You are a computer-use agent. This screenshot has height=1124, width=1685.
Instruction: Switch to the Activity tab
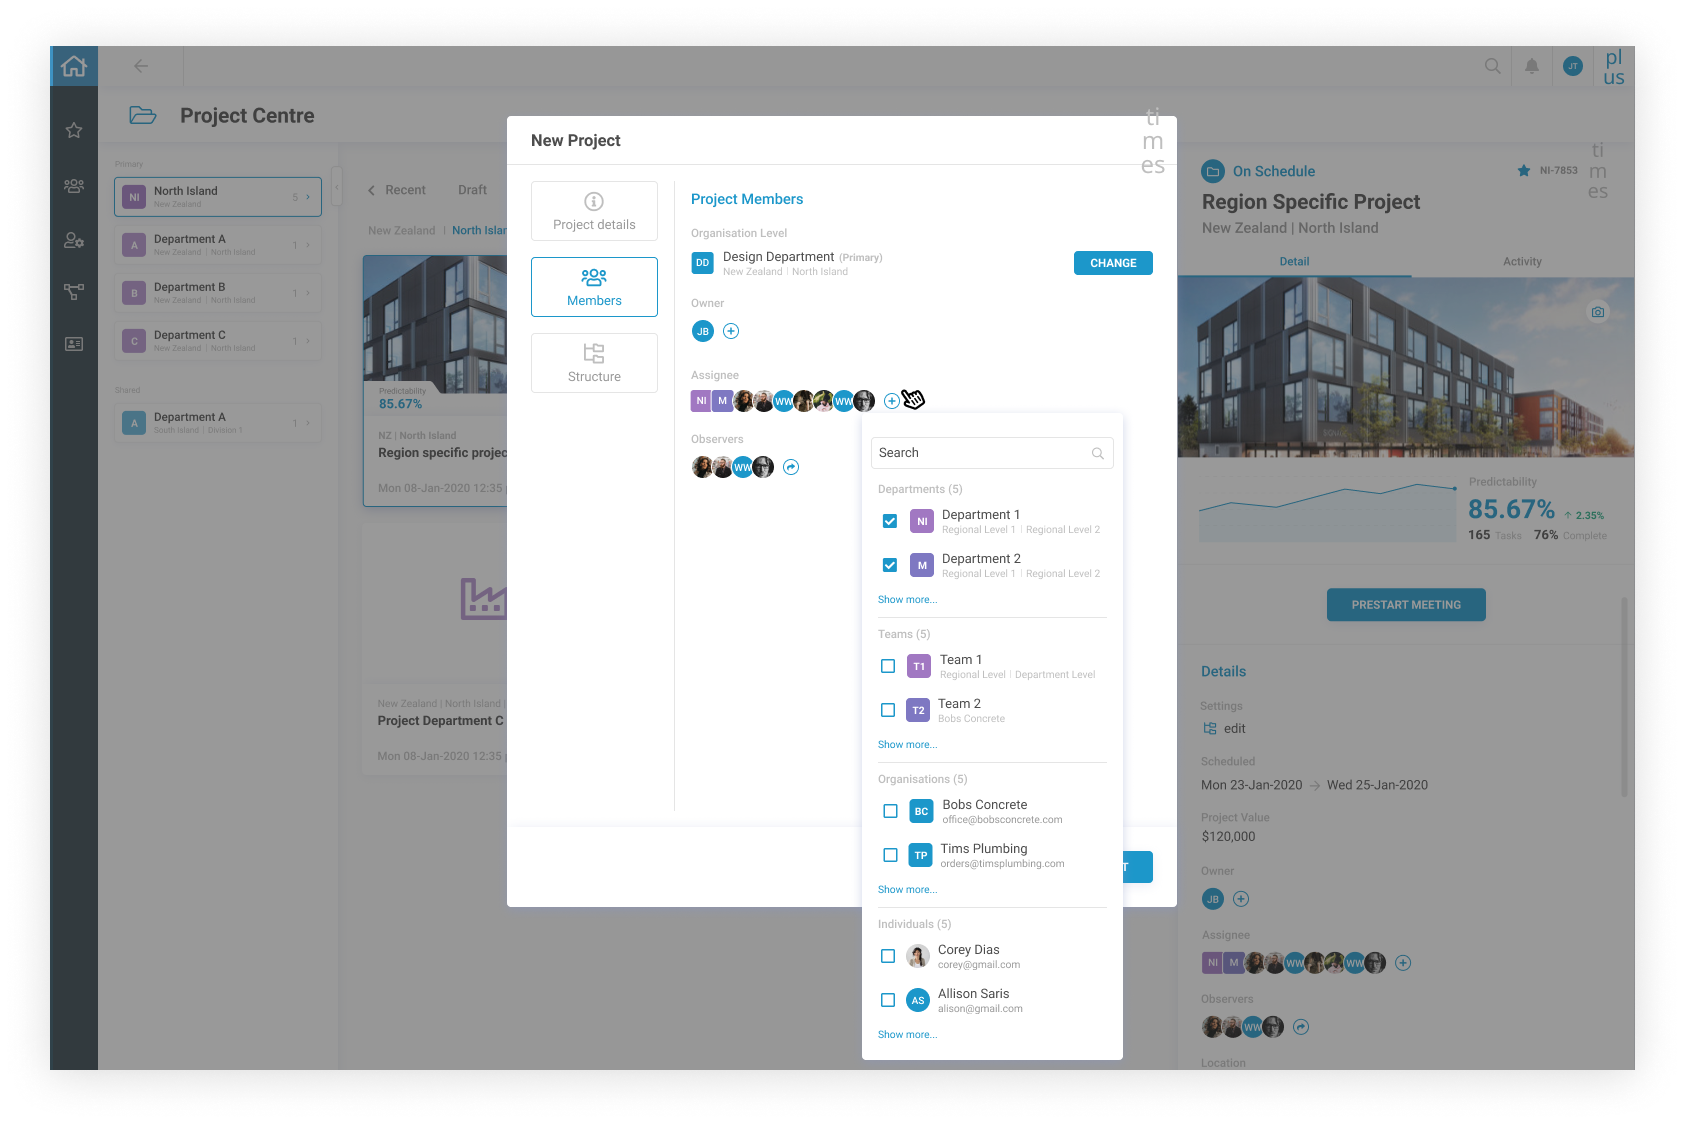[x=1522, y=262]
